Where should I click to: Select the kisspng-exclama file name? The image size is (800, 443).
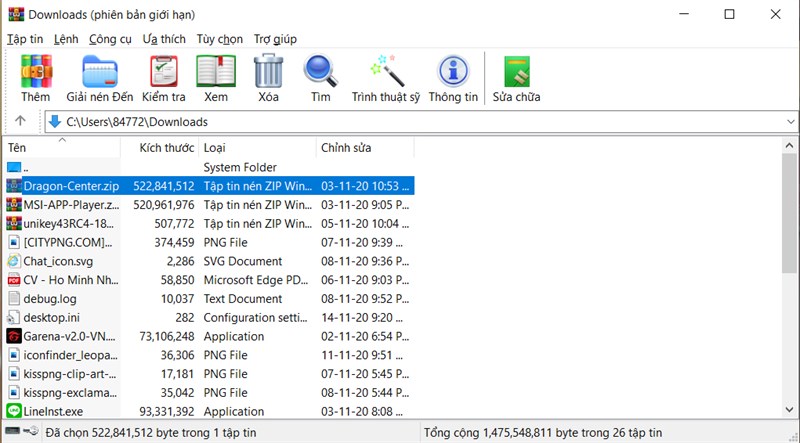pyautogui.click(x=70, y=392)
